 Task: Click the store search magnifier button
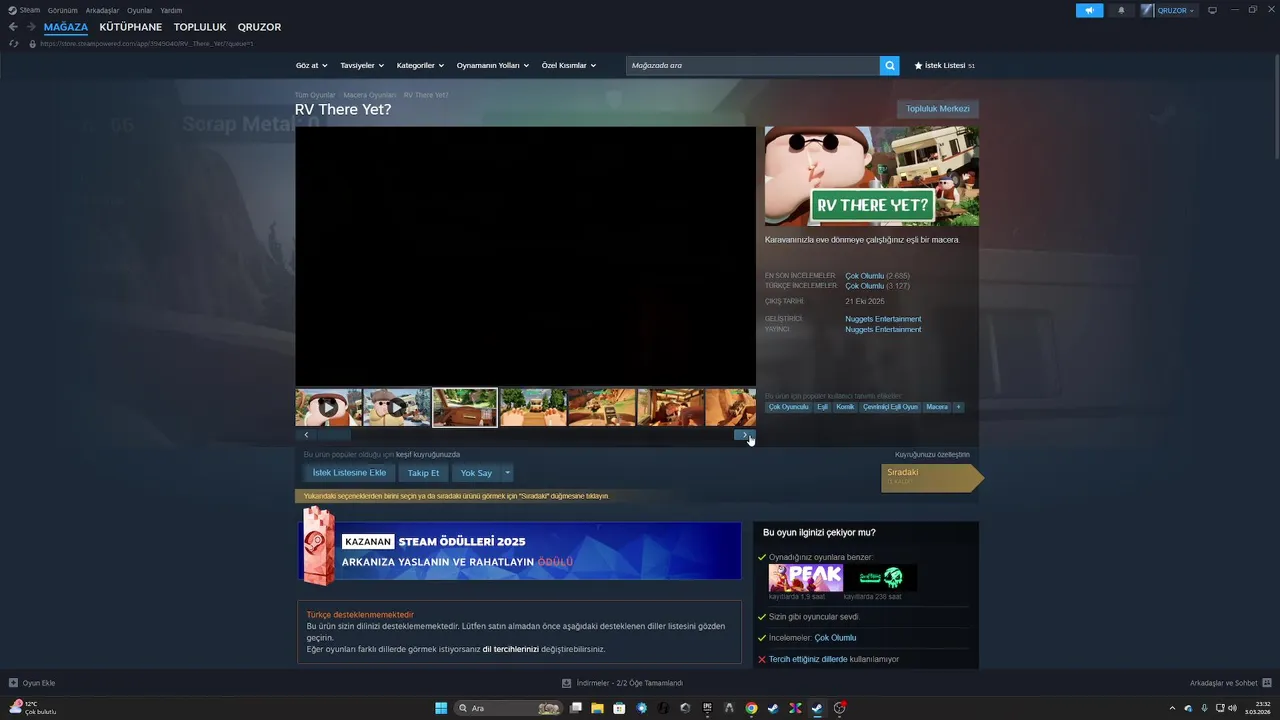coord(889,65)
